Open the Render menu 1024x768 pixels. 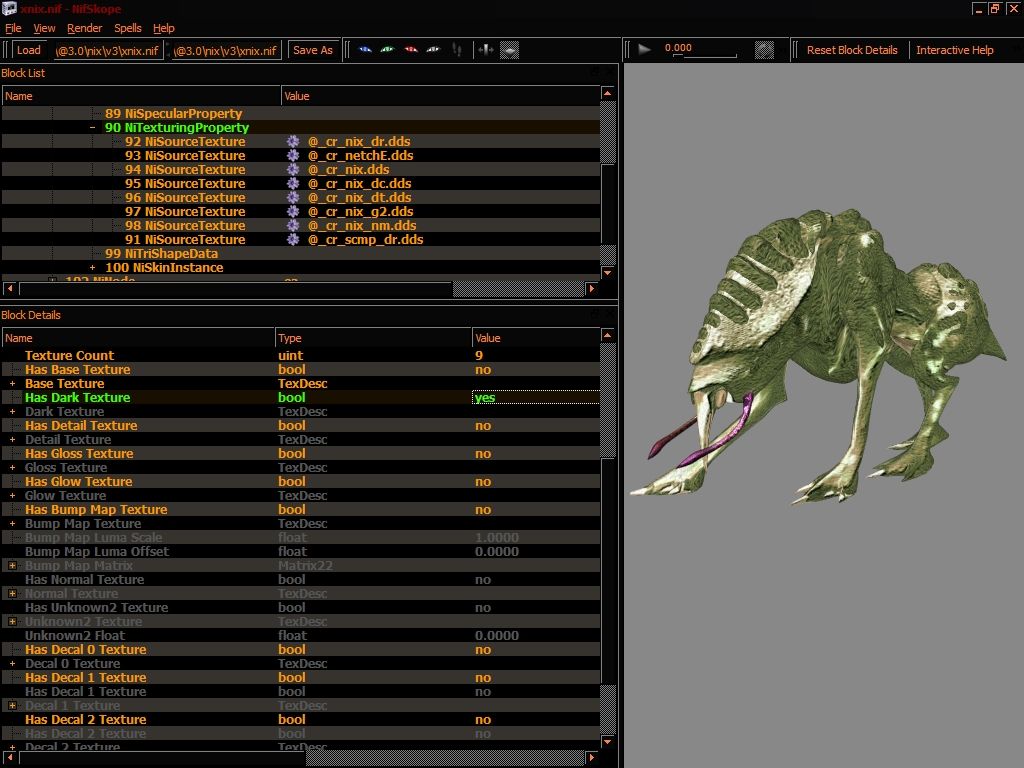pyautogui.click(x=85, y=28)
